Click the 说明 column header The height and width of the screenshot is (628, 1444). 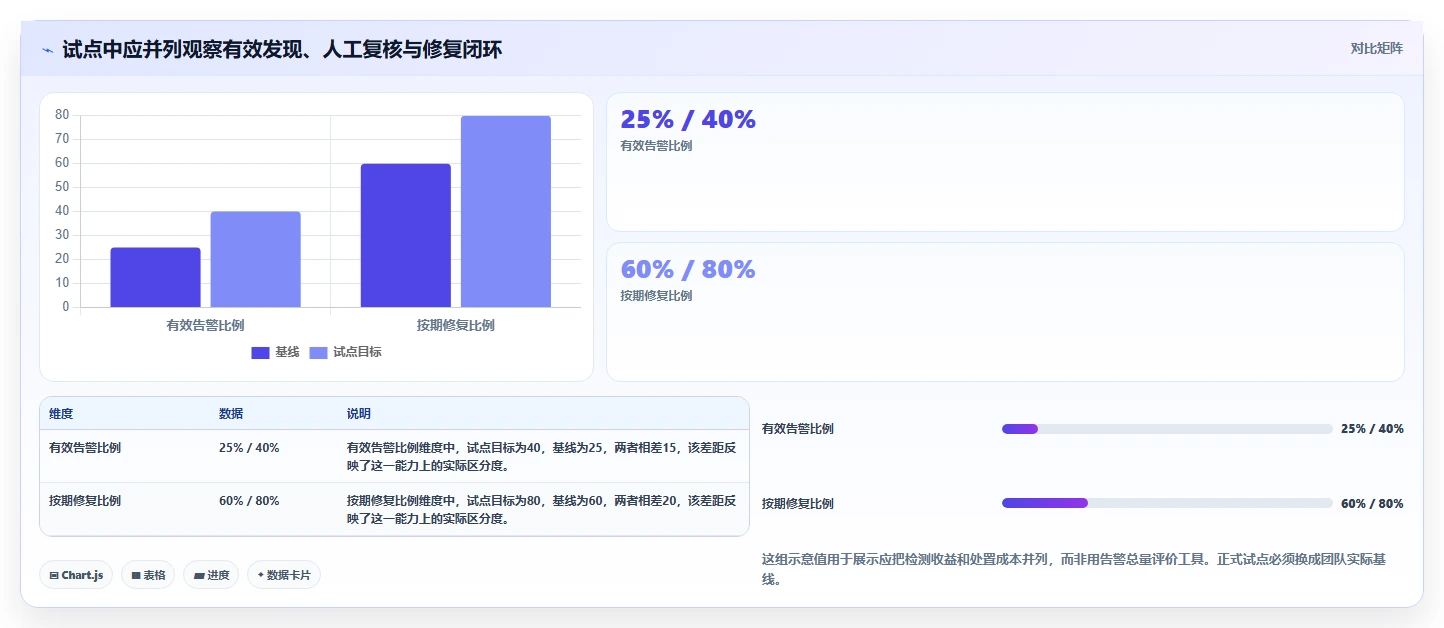click(x=359, y=414)
